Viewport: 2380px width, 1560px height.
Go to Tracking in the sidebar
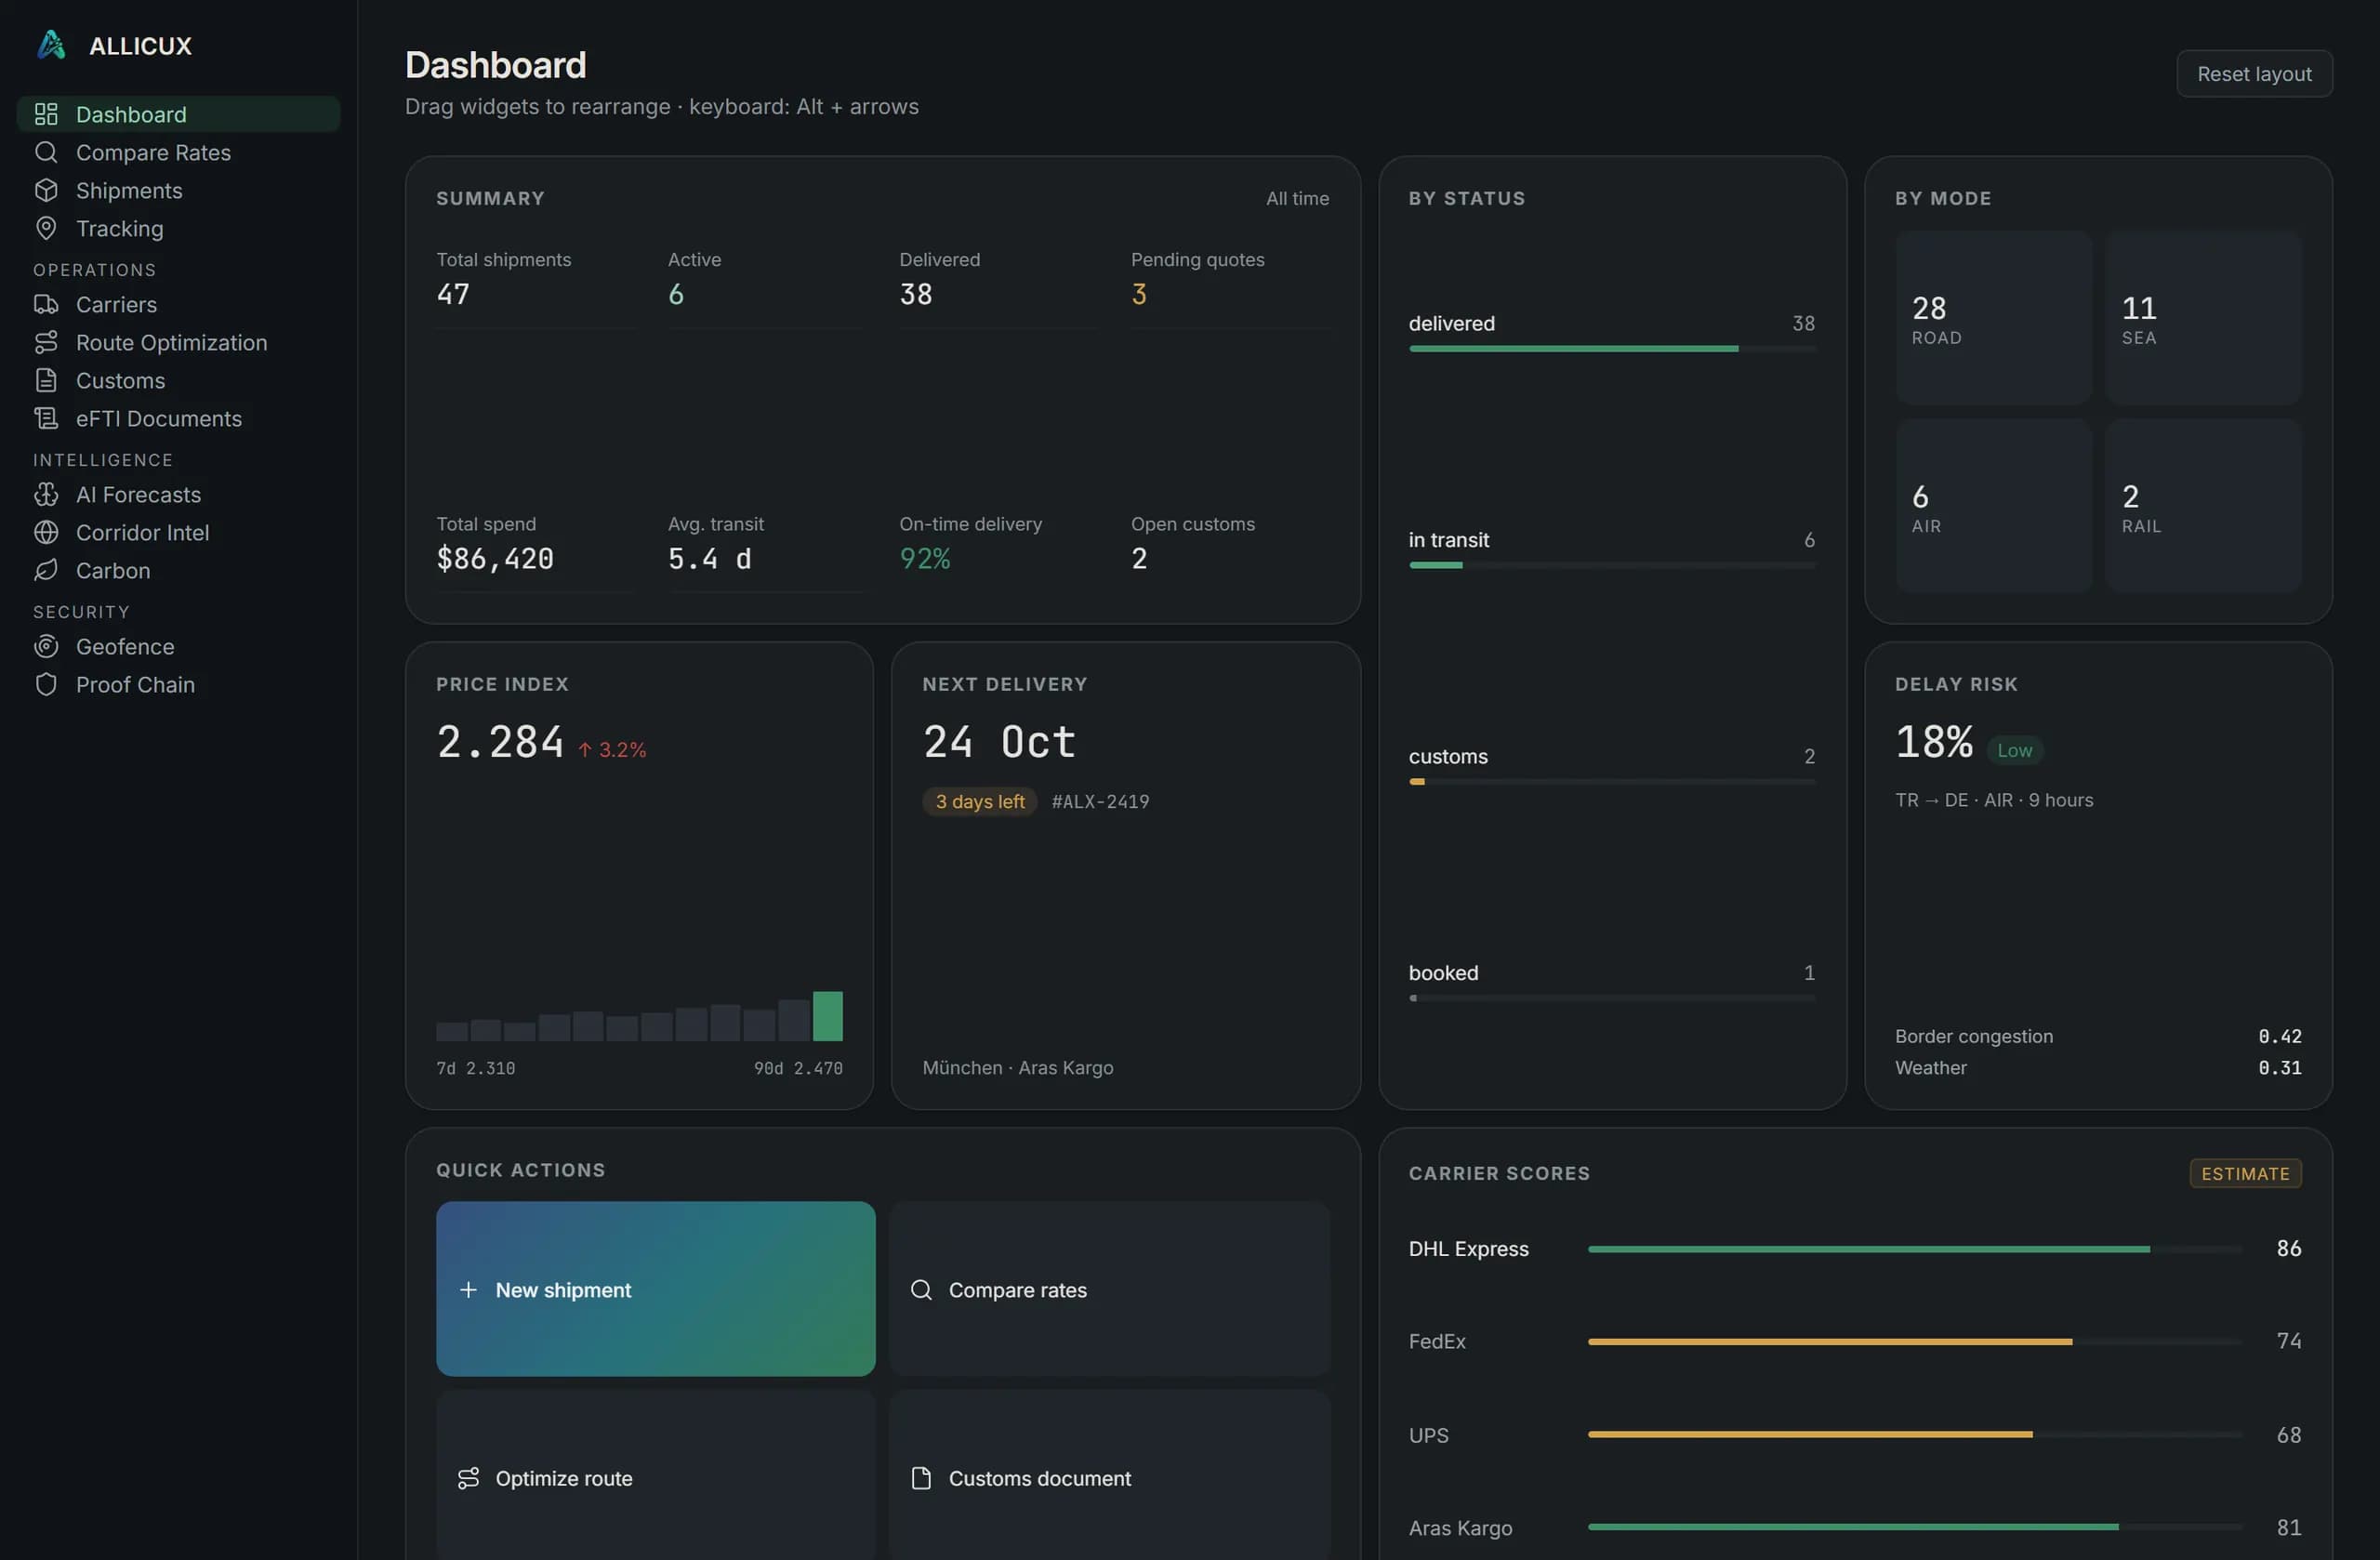click(178, 228)
